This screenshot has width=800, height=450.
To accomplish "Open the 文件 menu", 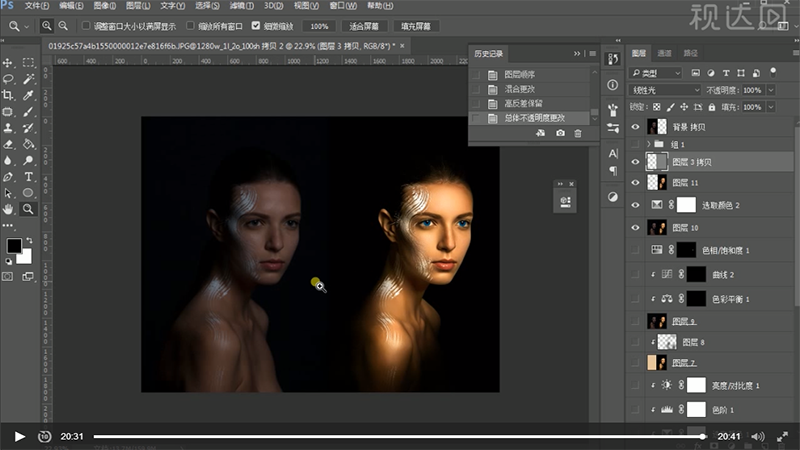I will [37, 6].
